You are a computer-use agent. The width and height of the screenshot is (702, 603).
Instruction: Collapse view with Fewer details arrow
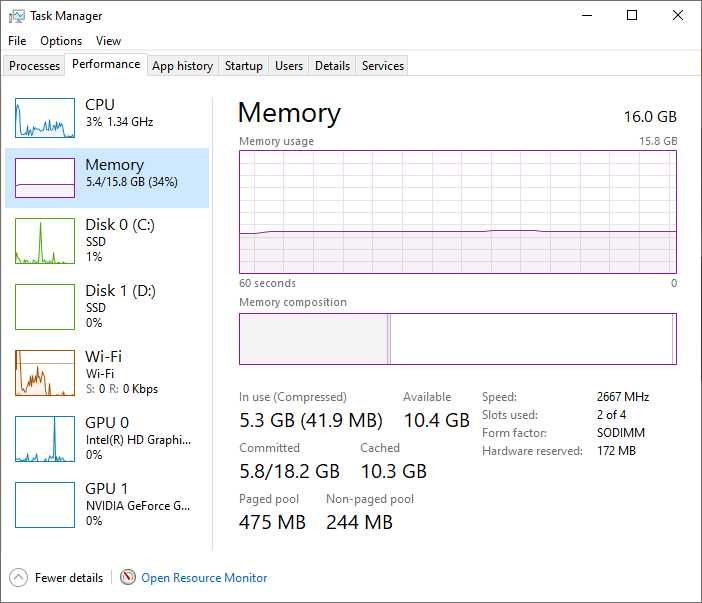click(x=18, y=578)
